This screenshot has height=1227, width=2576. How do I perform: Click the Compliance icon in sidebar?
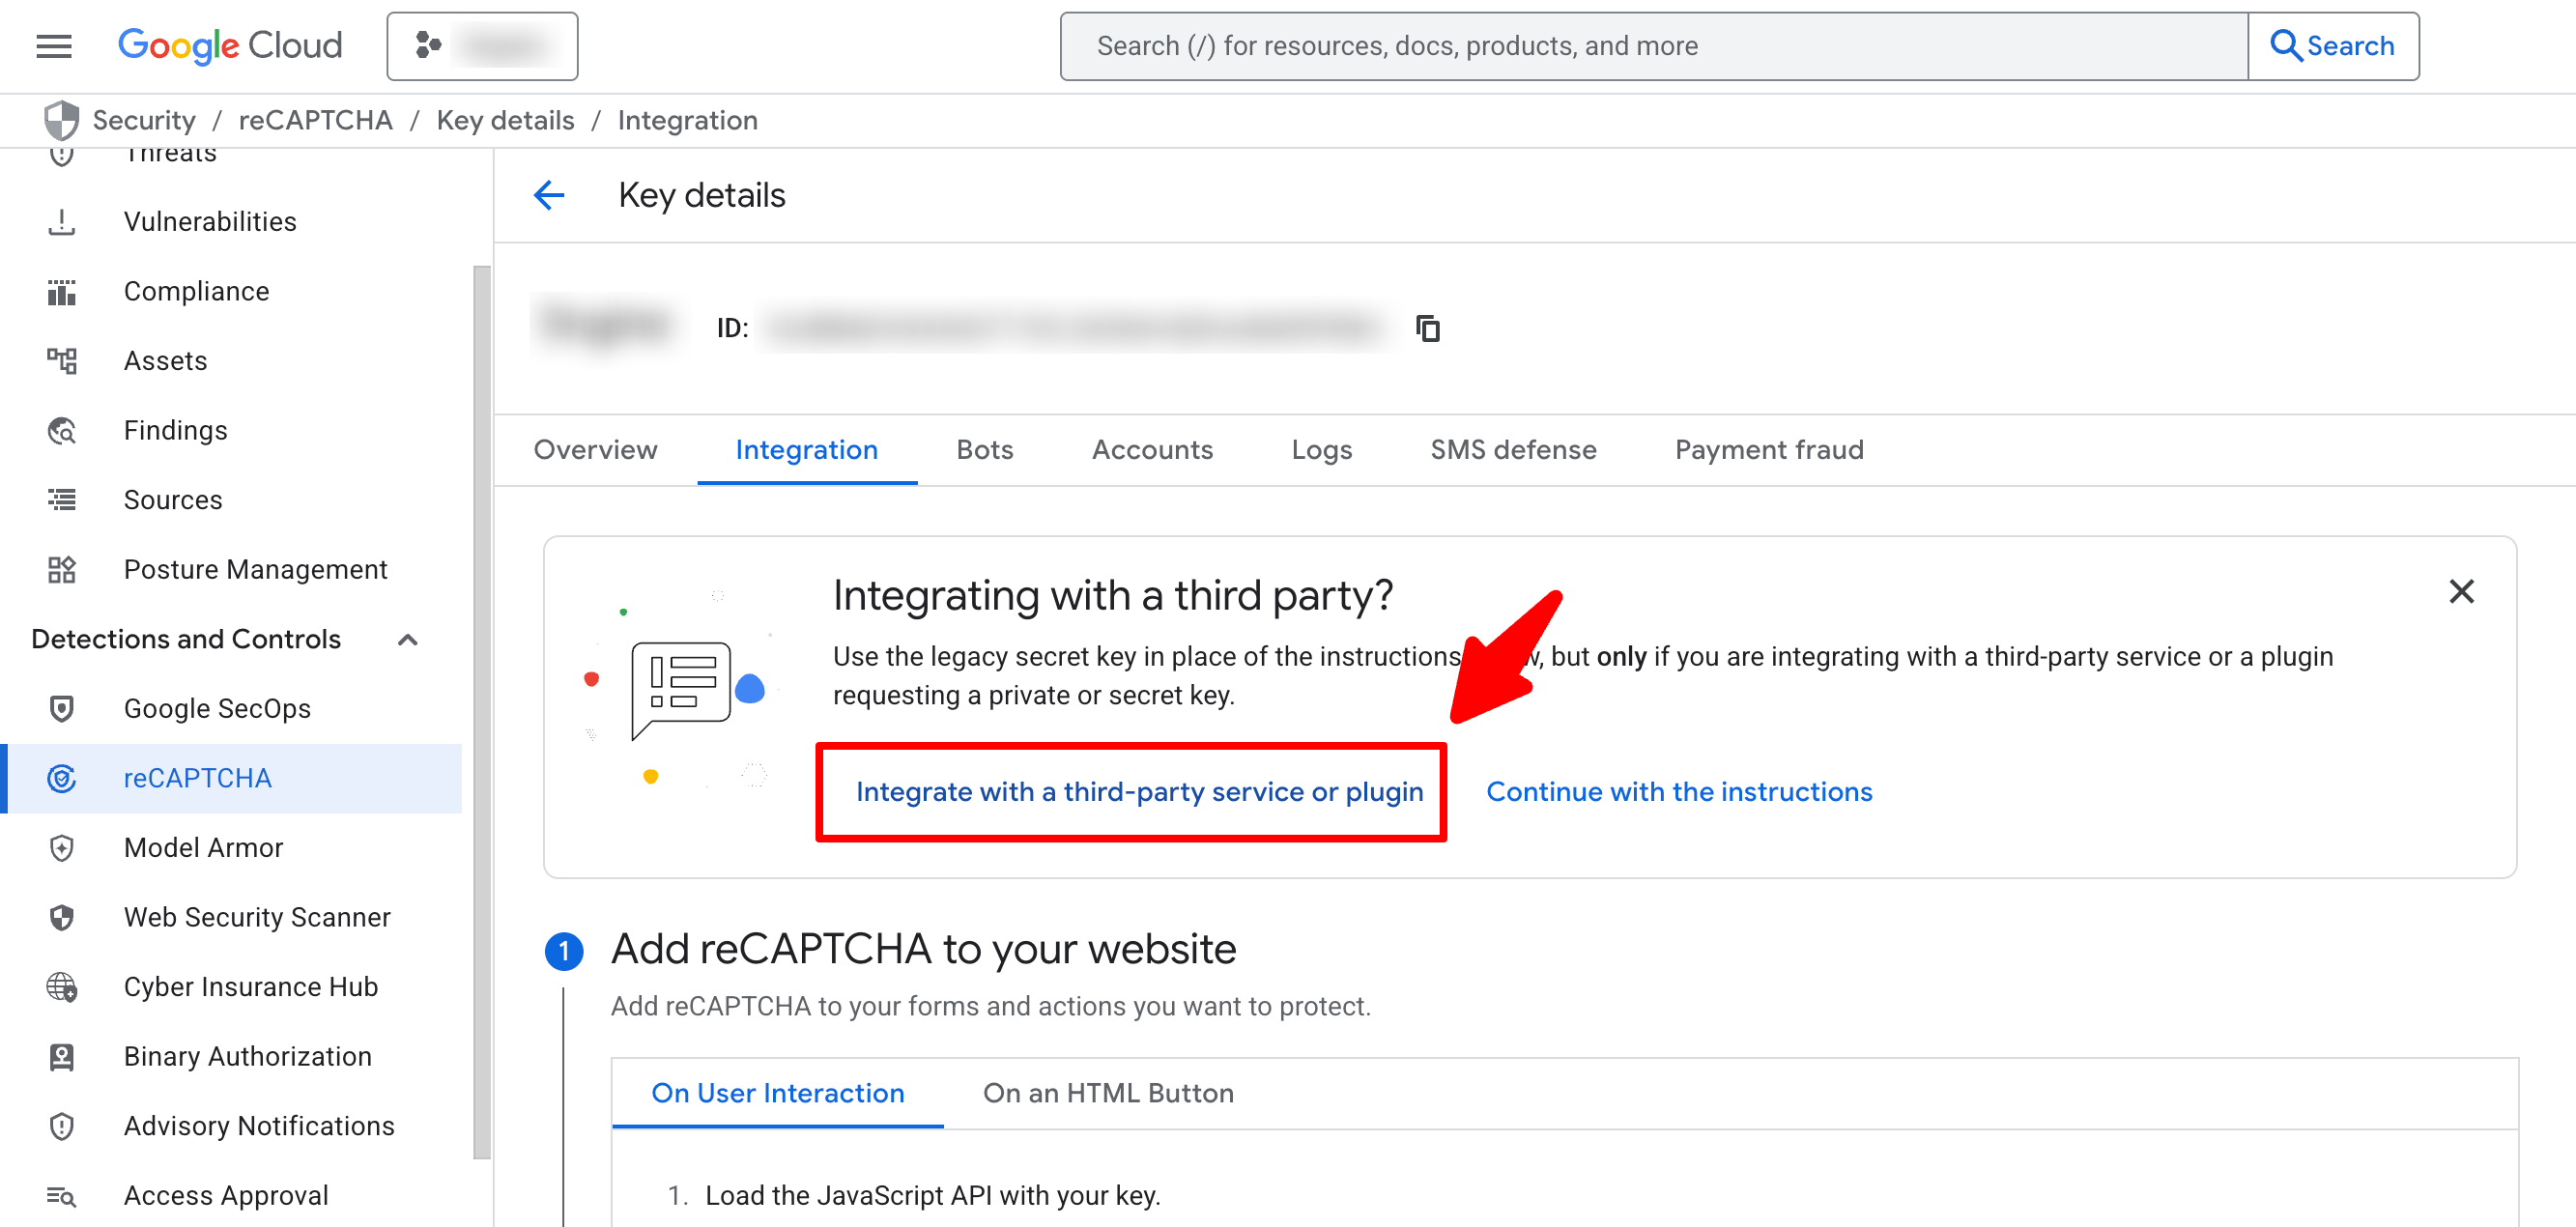click(62, 292)
